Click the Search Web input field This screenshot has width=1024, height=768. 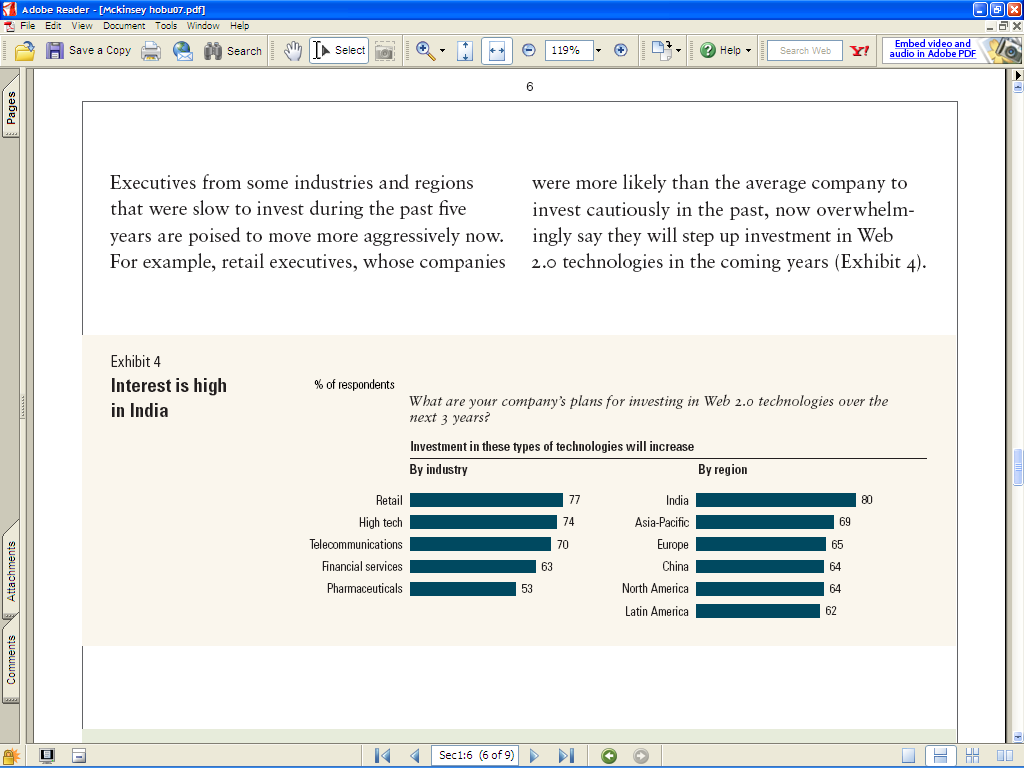tap(805, 50)
